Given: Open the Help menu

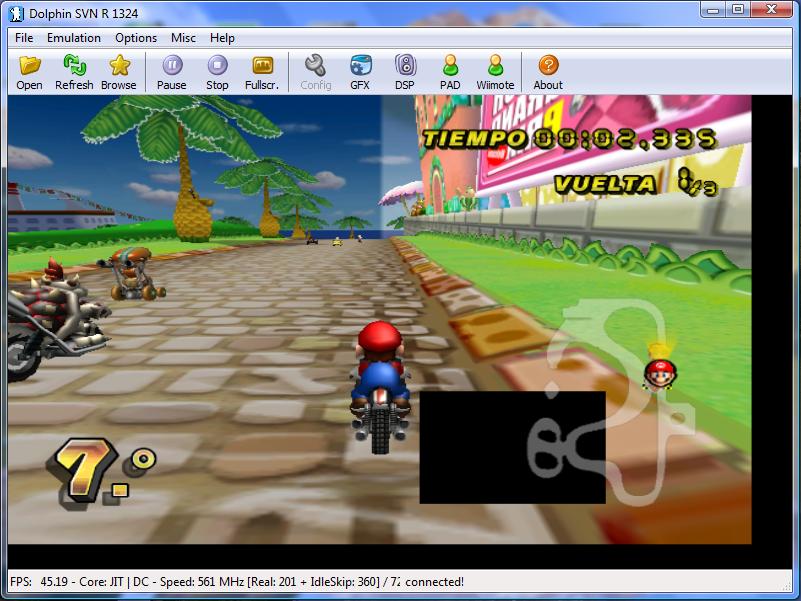Looking at the screenshot, I should 222,38.
